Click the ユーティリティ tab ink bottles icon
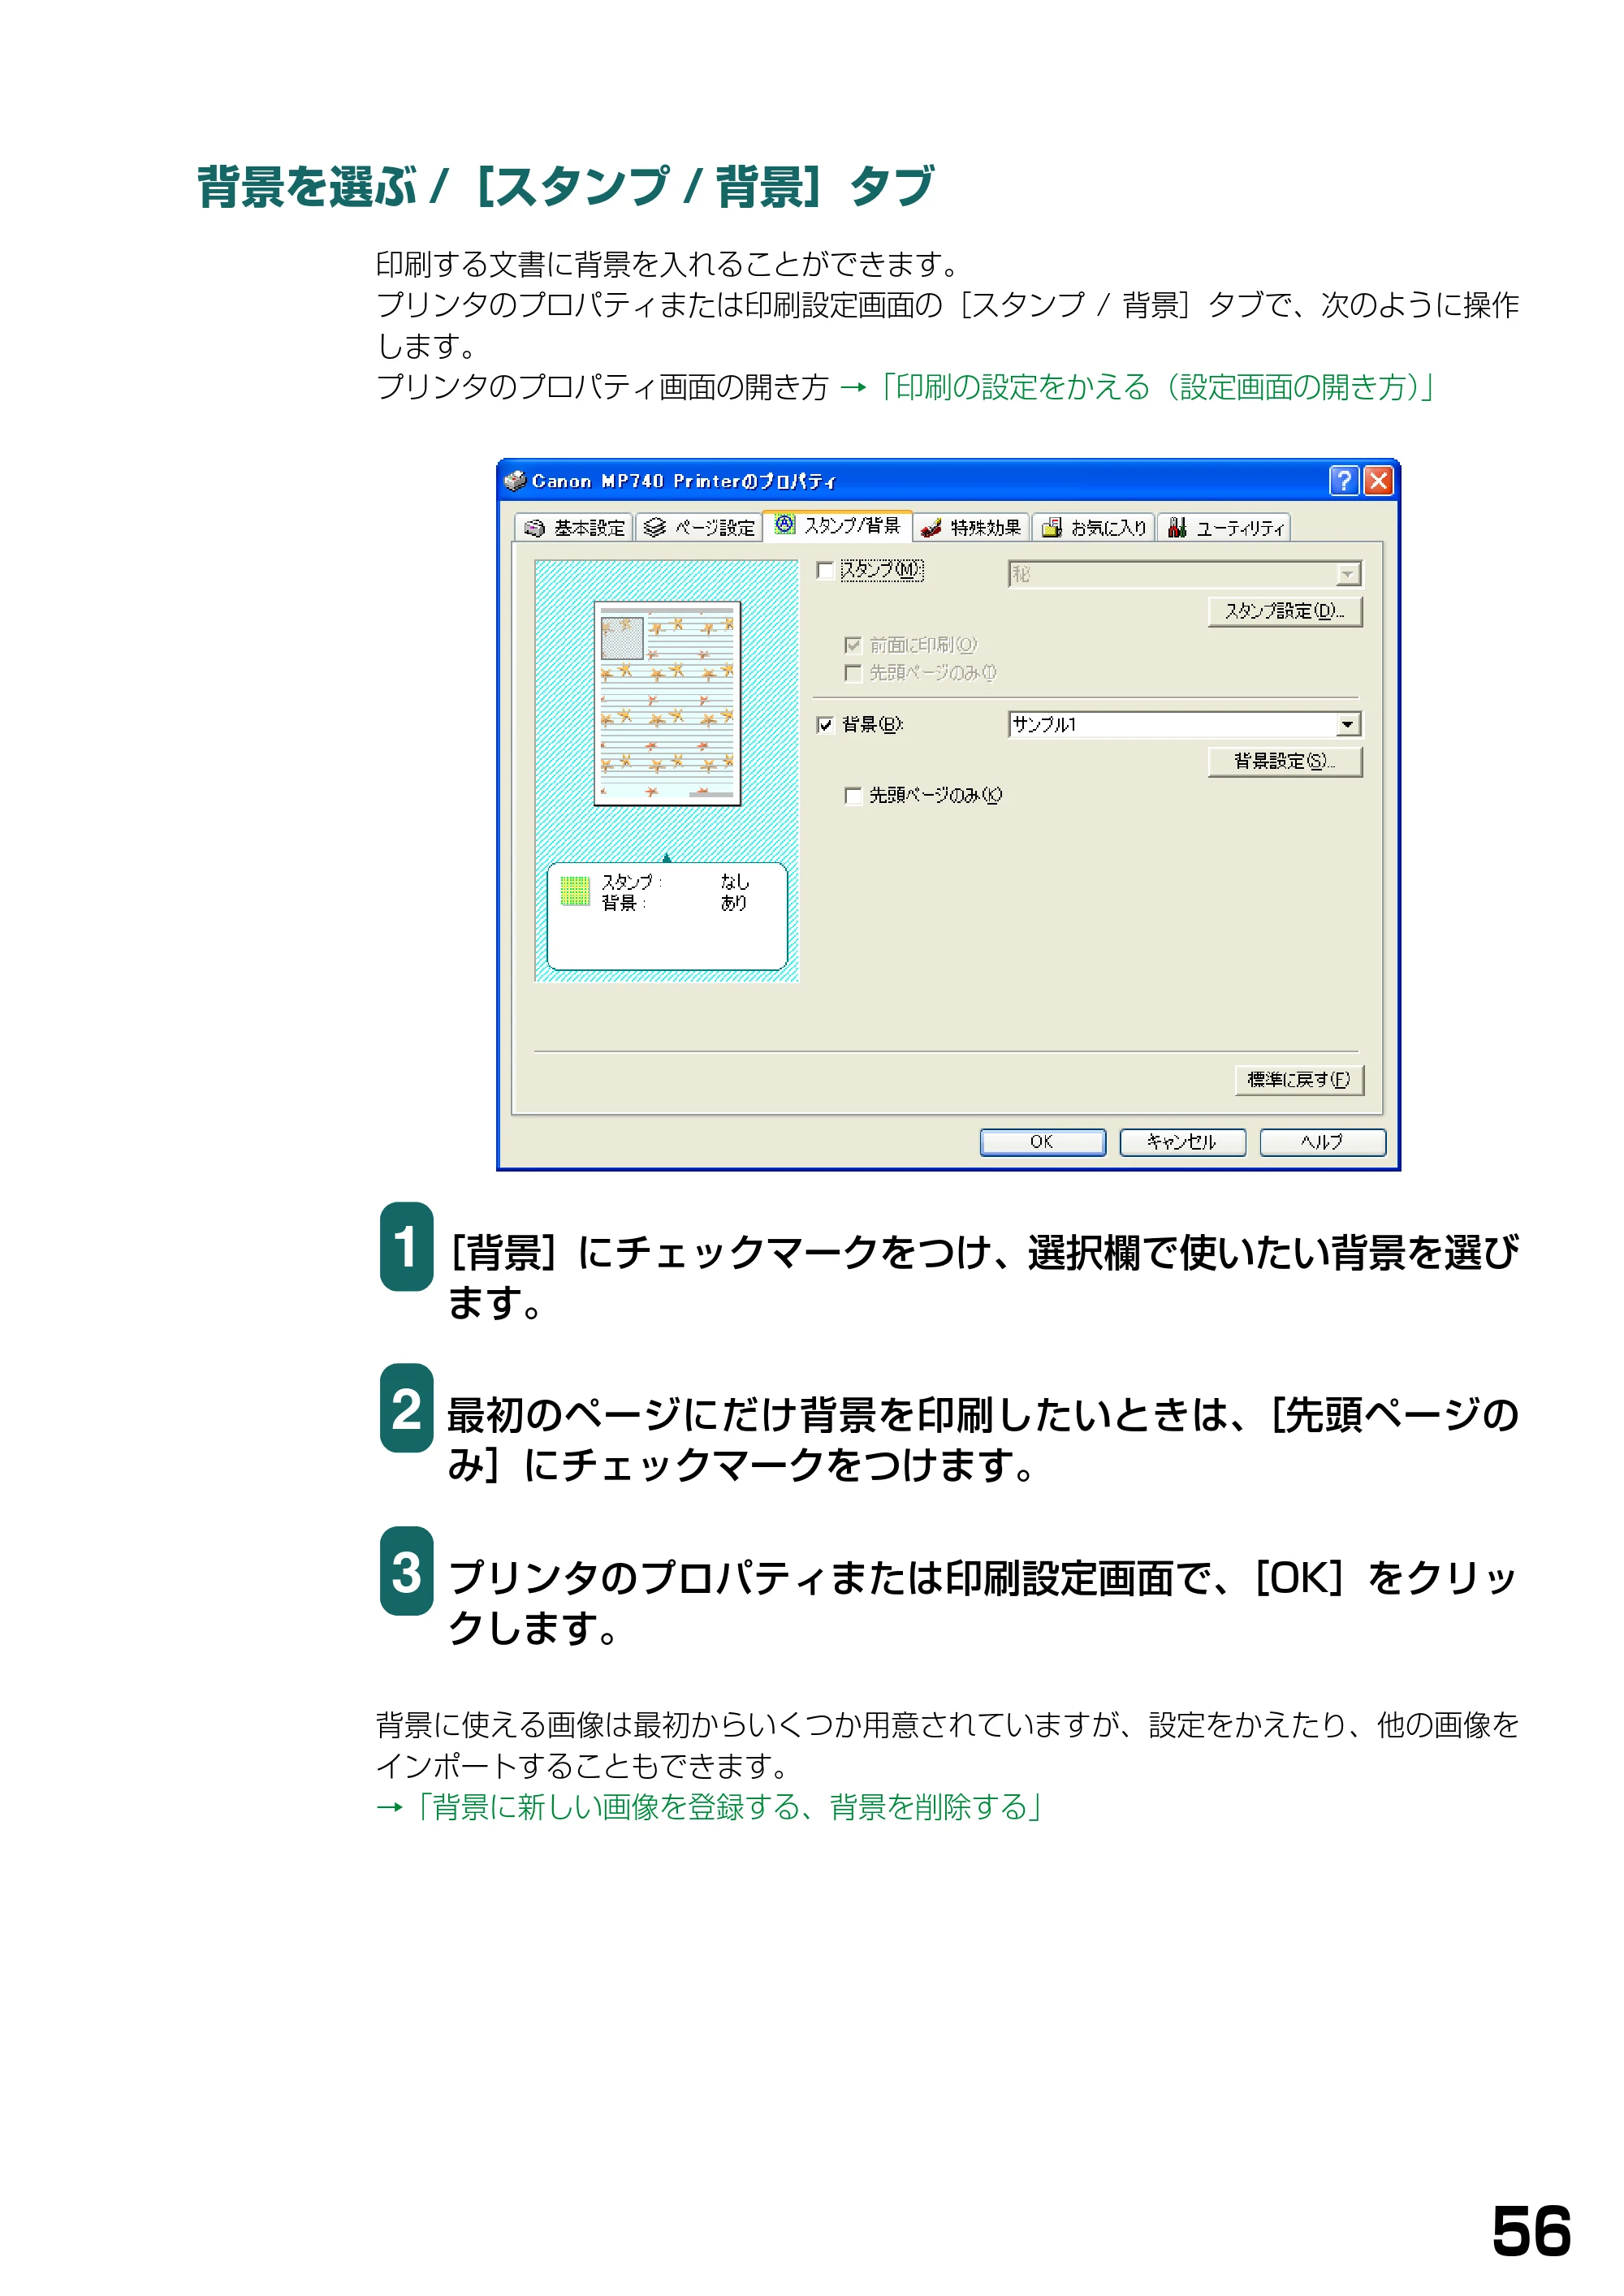The image size is (1624, 2296). [x=1177, y=528]
